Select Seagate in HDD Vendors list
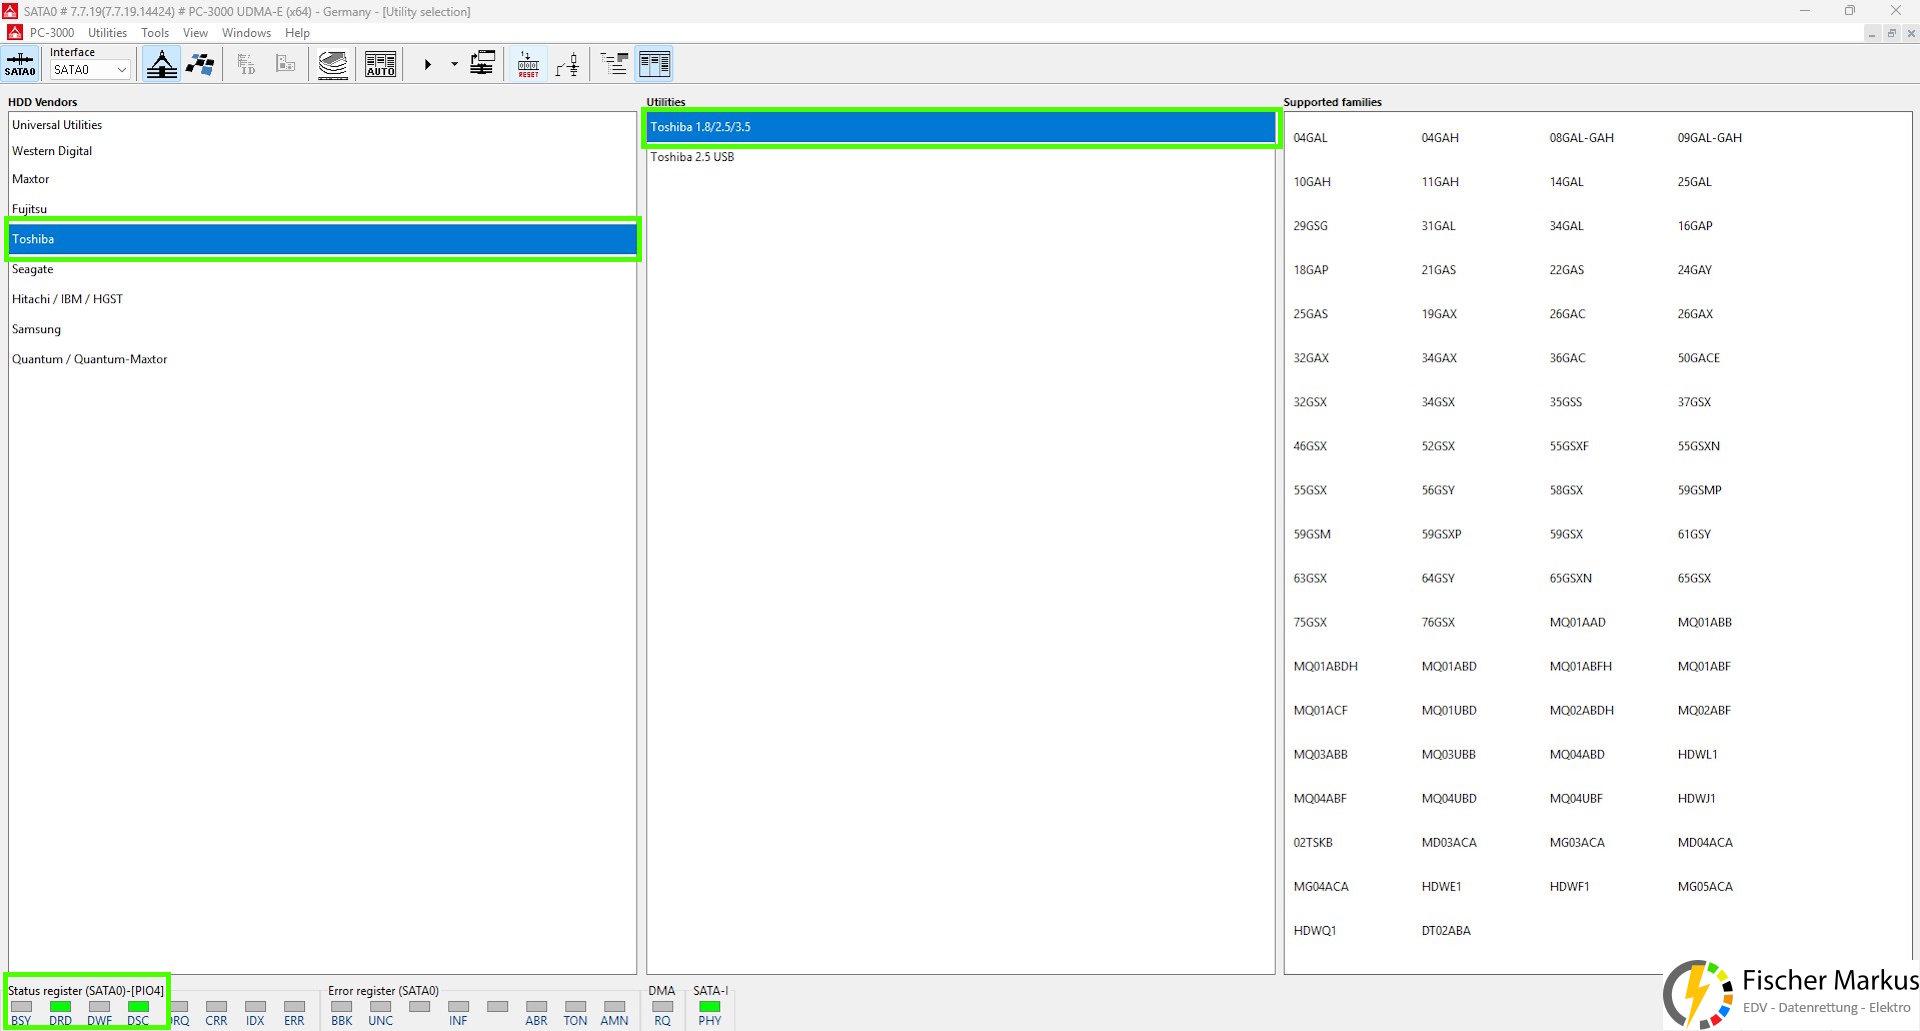The width and height of the screenshot is (1920, 1031). tap(33, 269)
